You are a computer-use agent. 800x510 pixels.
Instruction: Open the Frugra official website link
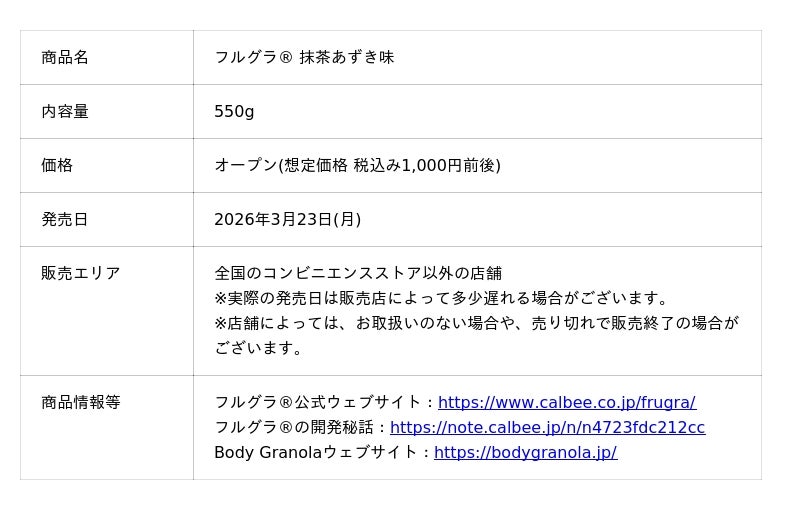coord(566,402)
